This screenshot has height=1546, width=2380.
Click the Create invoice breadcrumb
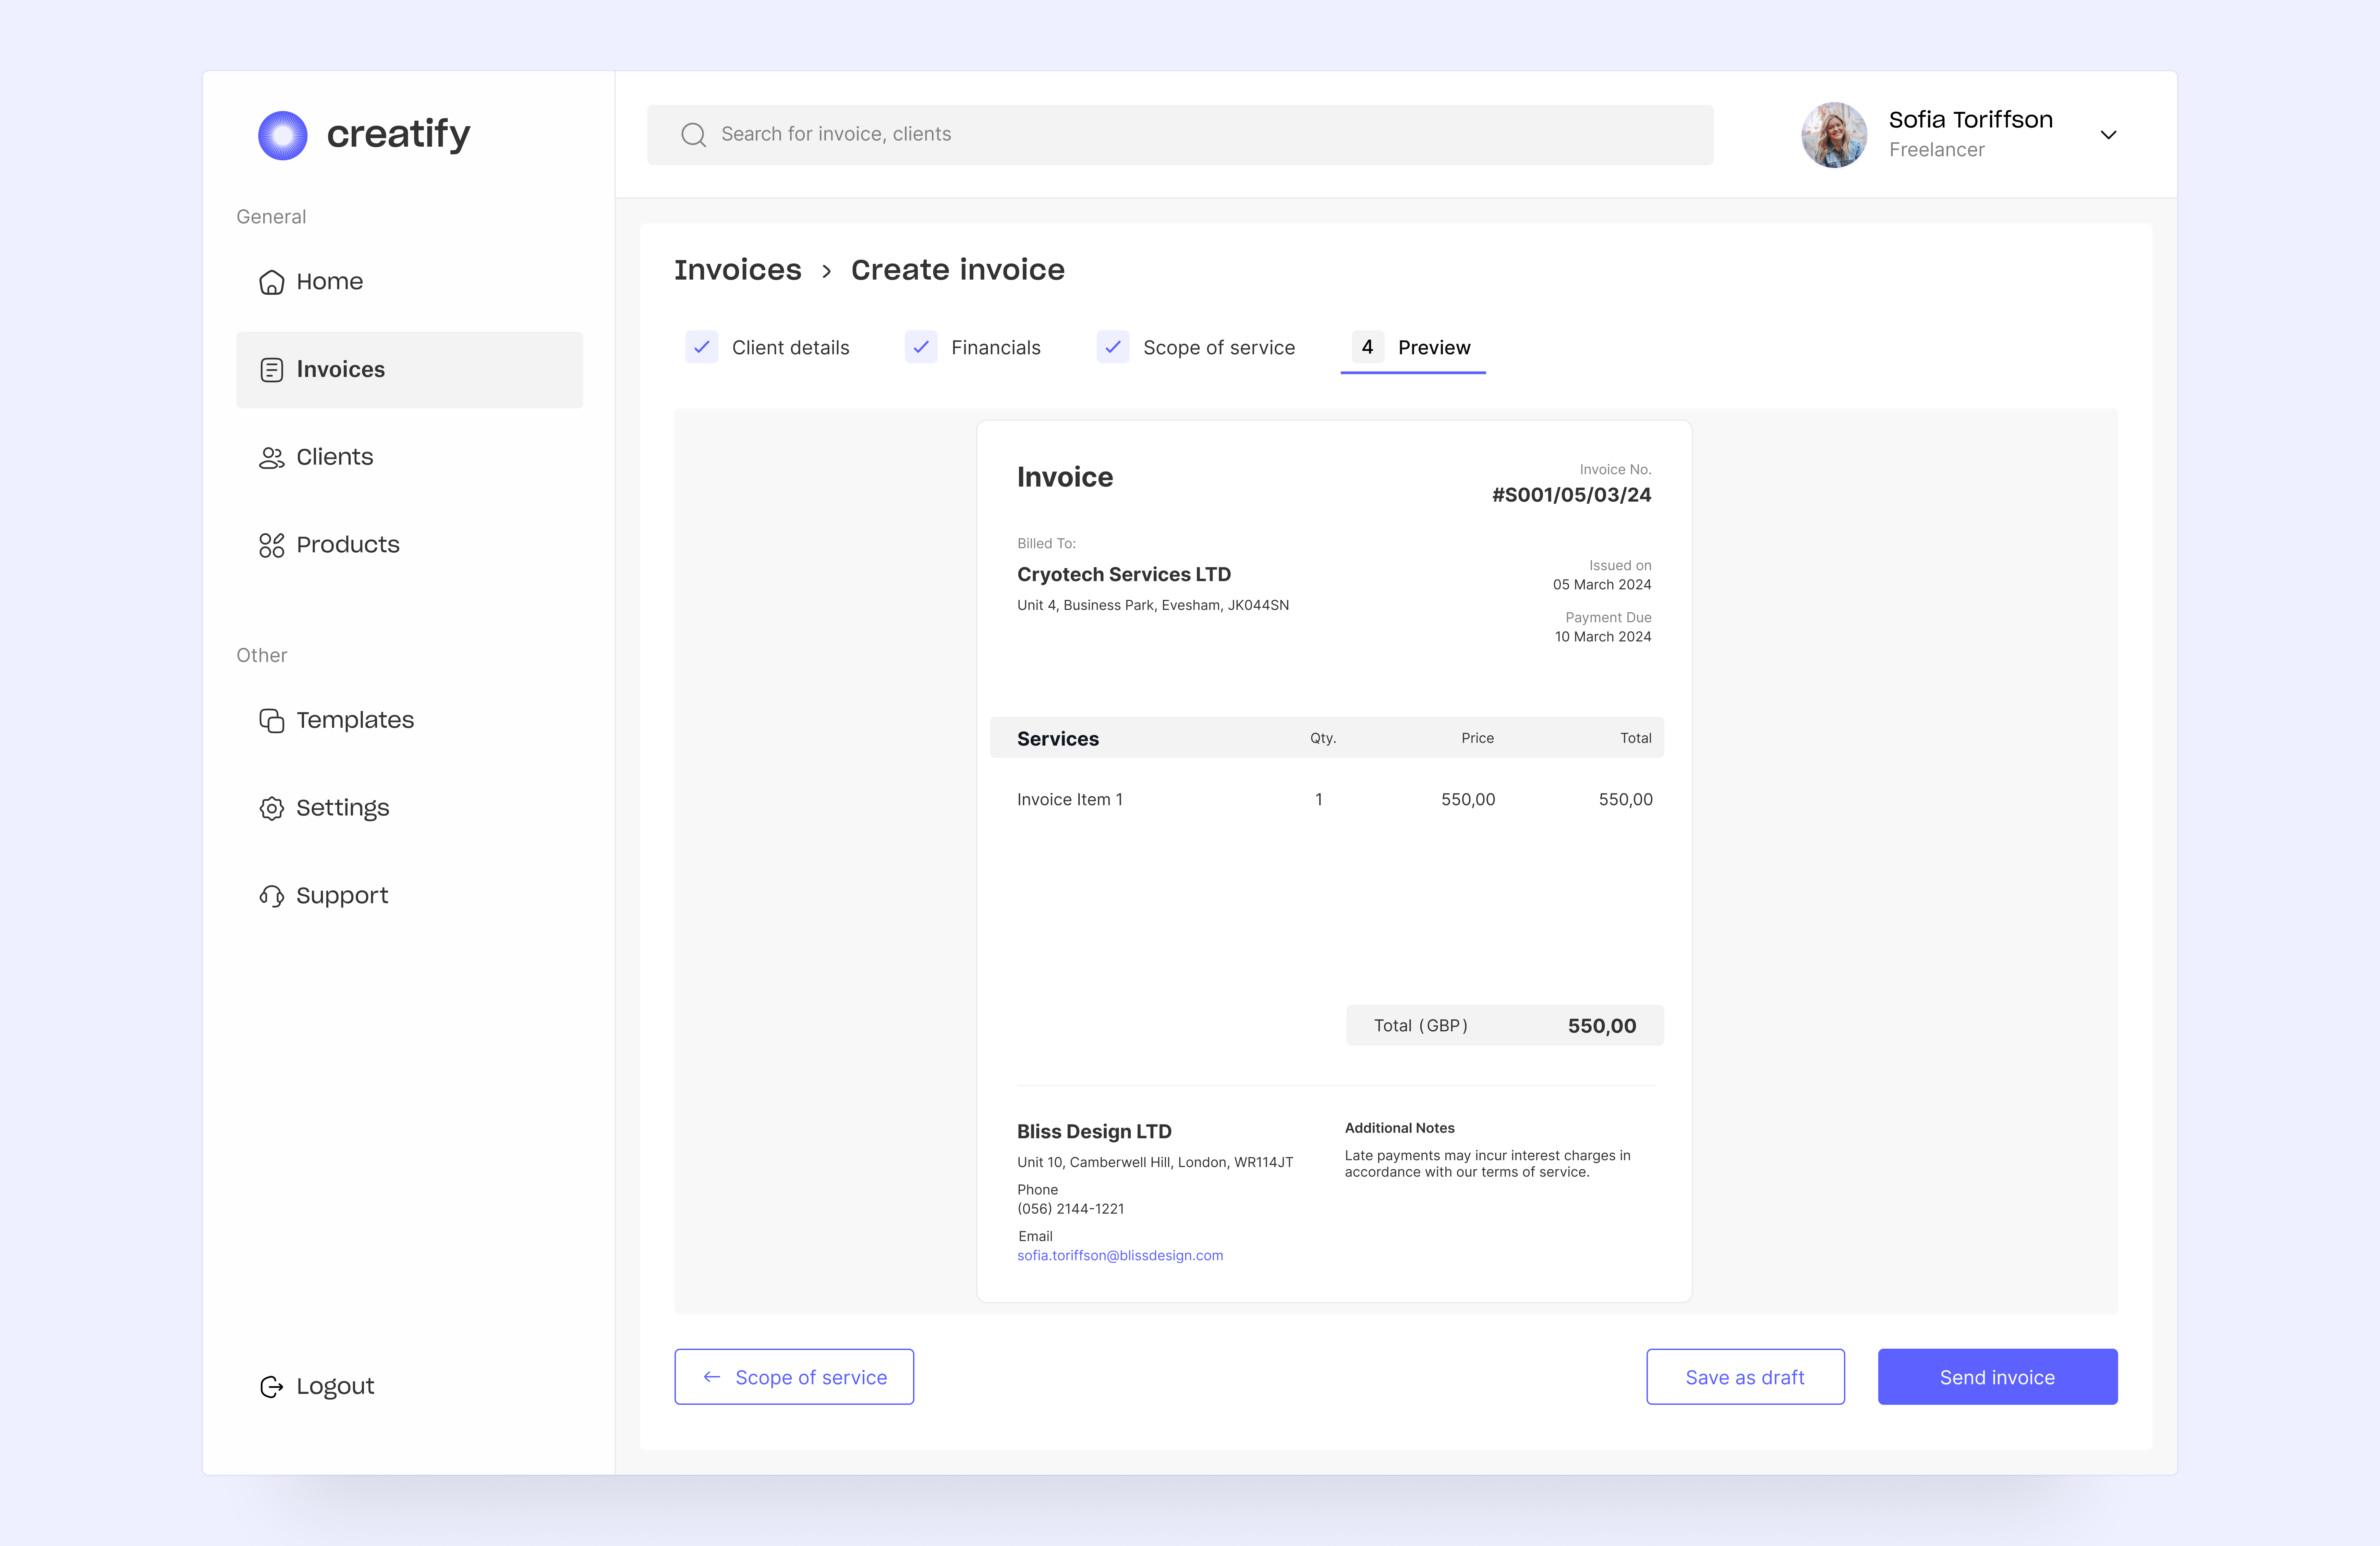point(958,270)
